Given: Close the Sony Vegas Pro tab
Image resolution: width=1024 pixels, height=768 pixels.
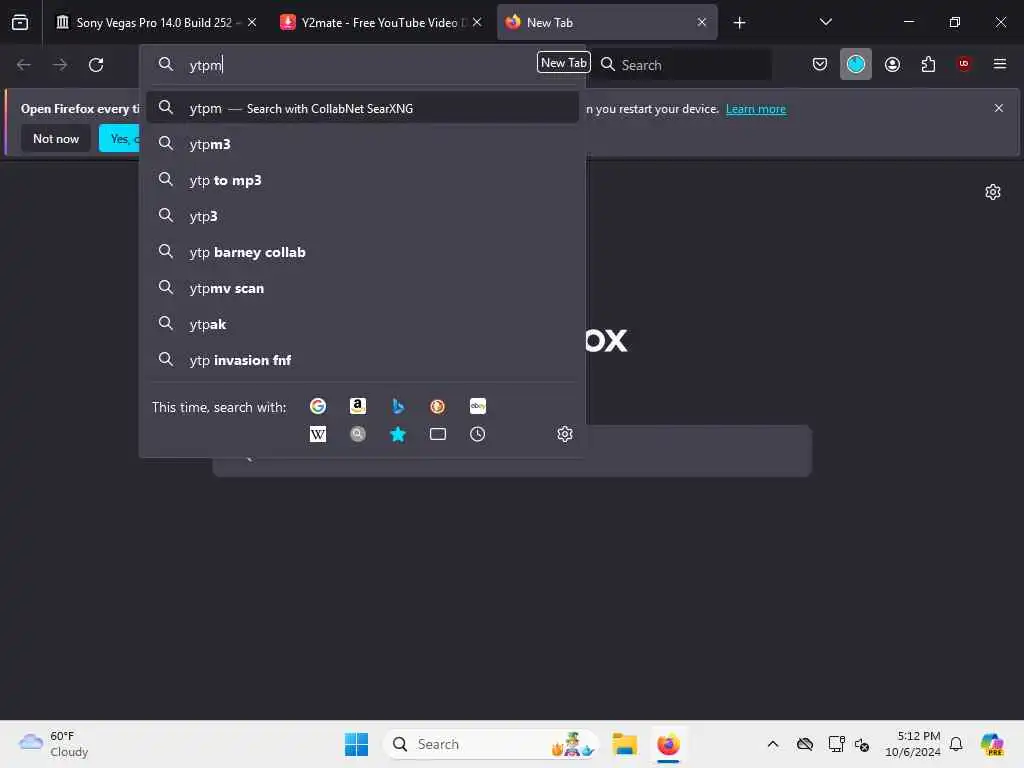Looking at the screenshot, I should [x=252, y=22].
